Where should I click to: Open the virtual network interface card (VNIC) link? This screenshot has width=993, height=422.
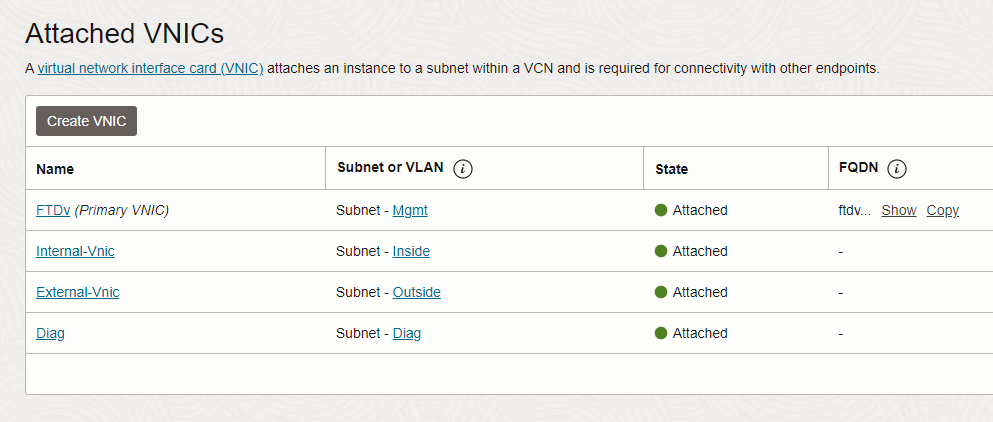click(150, 69)
